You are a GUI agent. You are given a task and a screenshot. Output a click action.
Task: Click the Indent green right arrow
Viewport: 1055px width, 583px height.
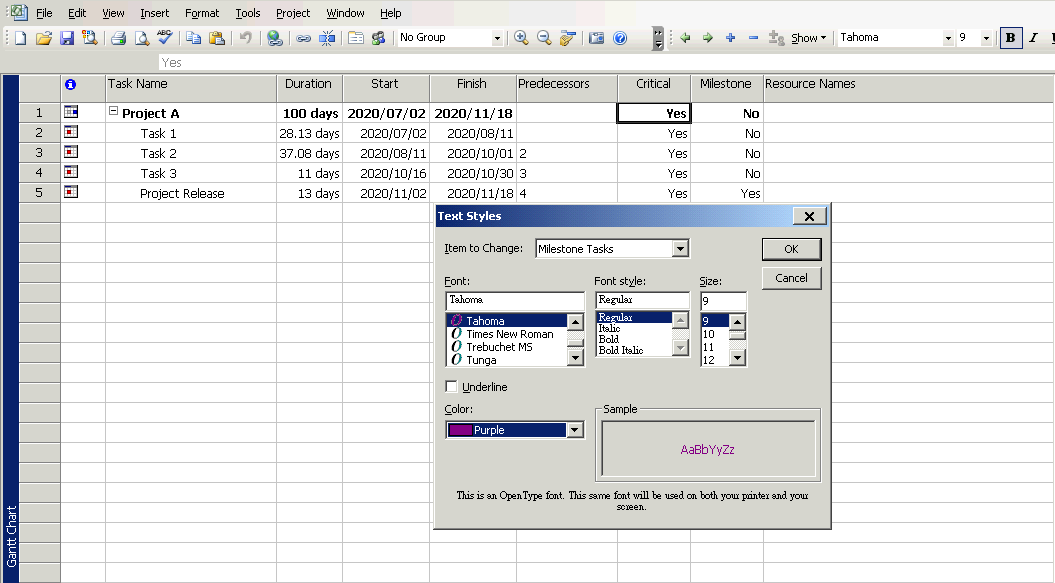click(708, 38)
